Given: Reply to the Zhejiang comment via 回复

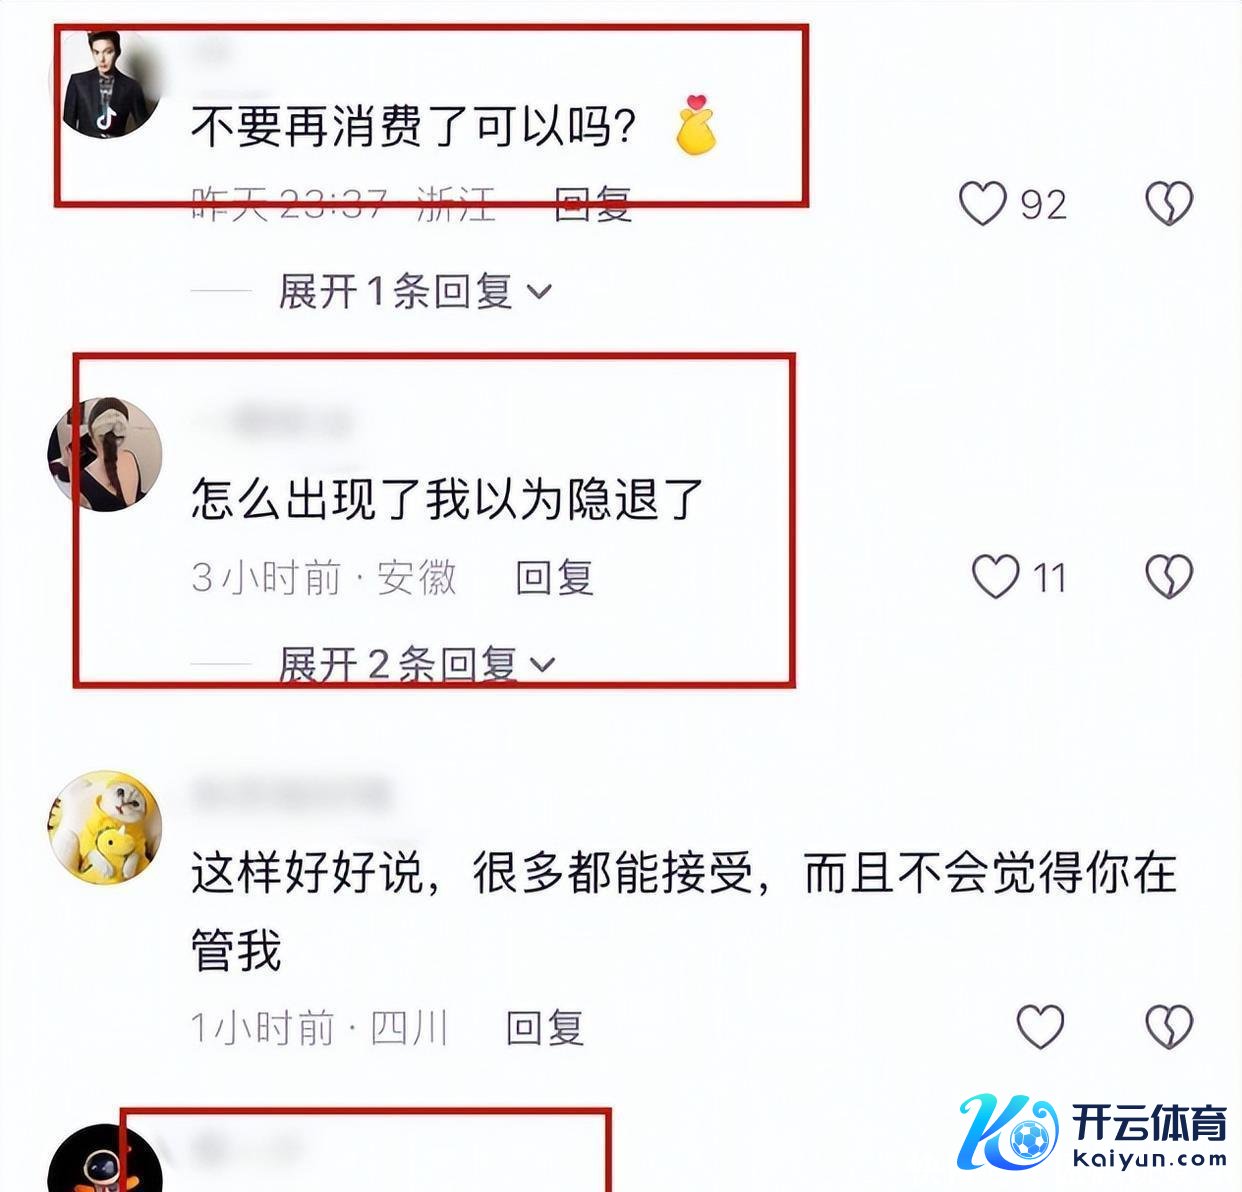Looking at the screenshot, I should coord(593,205).
